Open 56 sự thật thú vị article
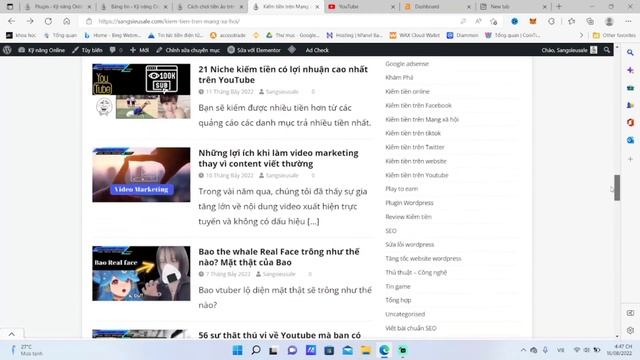The width and height of the screenshot is (640, 360). pos(280,335)
